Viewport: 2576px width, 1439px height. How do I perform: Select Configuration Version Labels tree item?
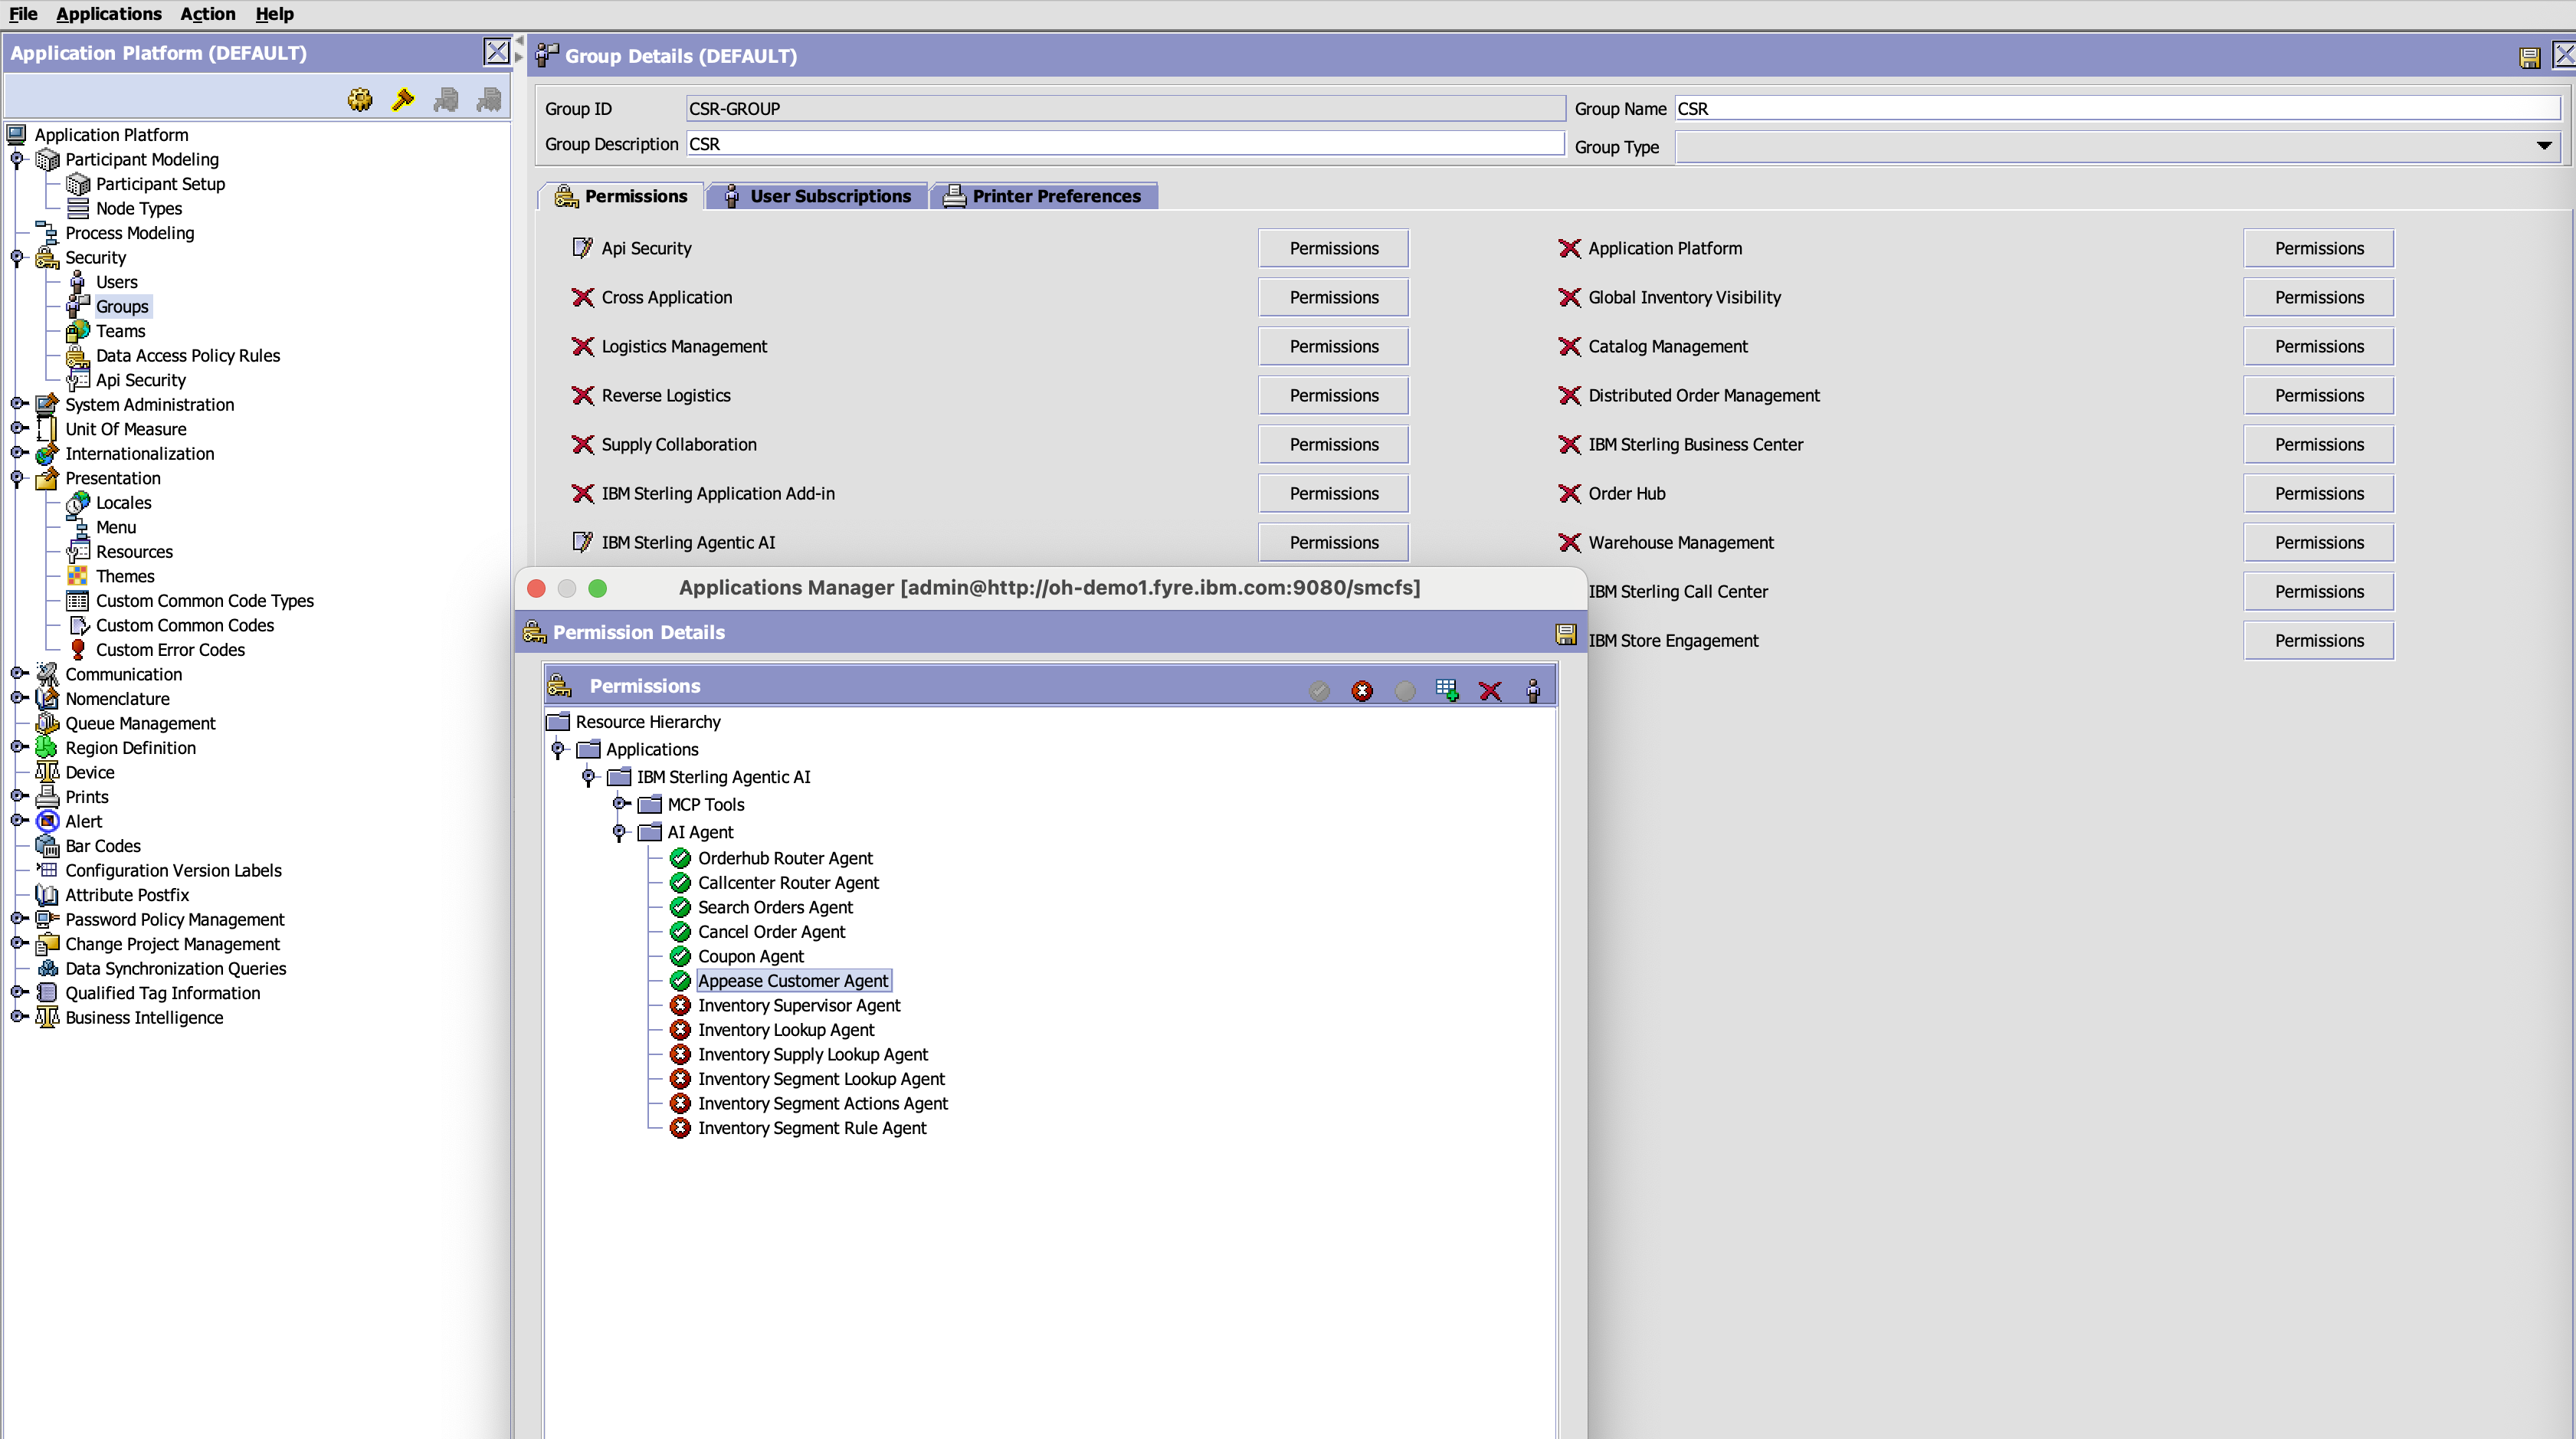pyautogui.click(x=173, y=871)
